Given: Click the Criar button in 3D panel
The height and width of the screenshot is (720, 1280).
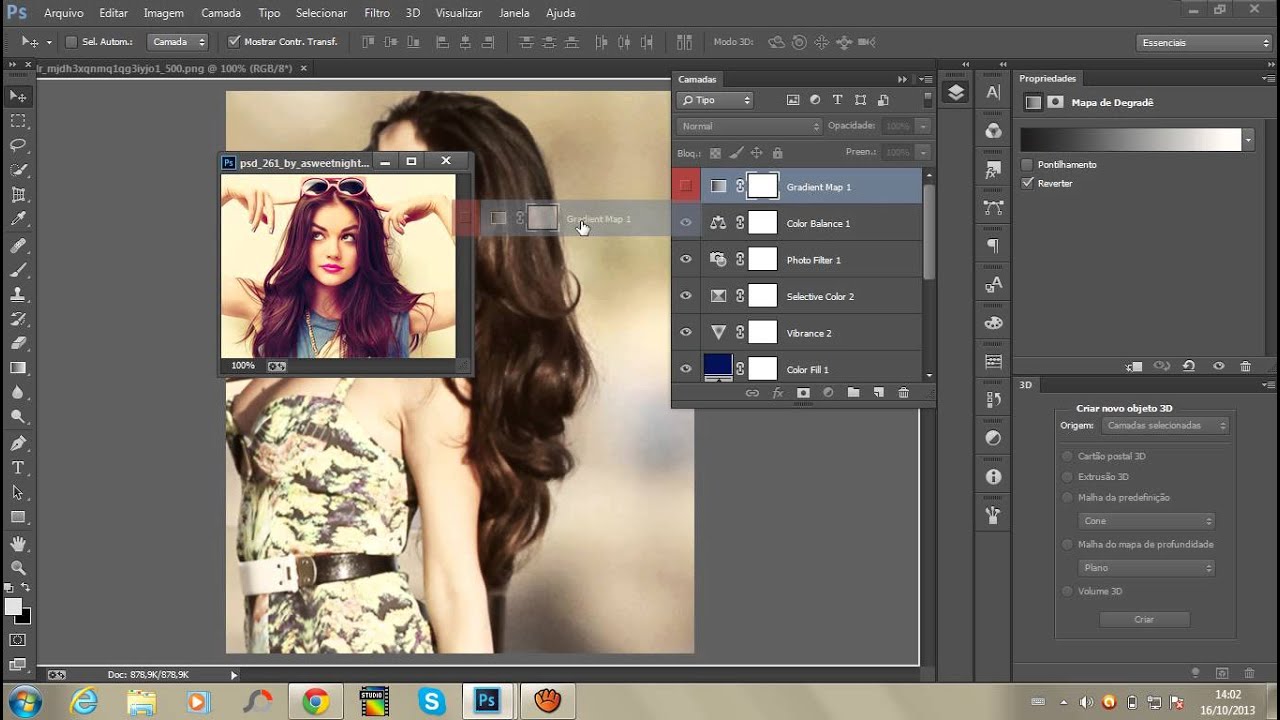Looking at the screenshot, I should (1144, 619).
